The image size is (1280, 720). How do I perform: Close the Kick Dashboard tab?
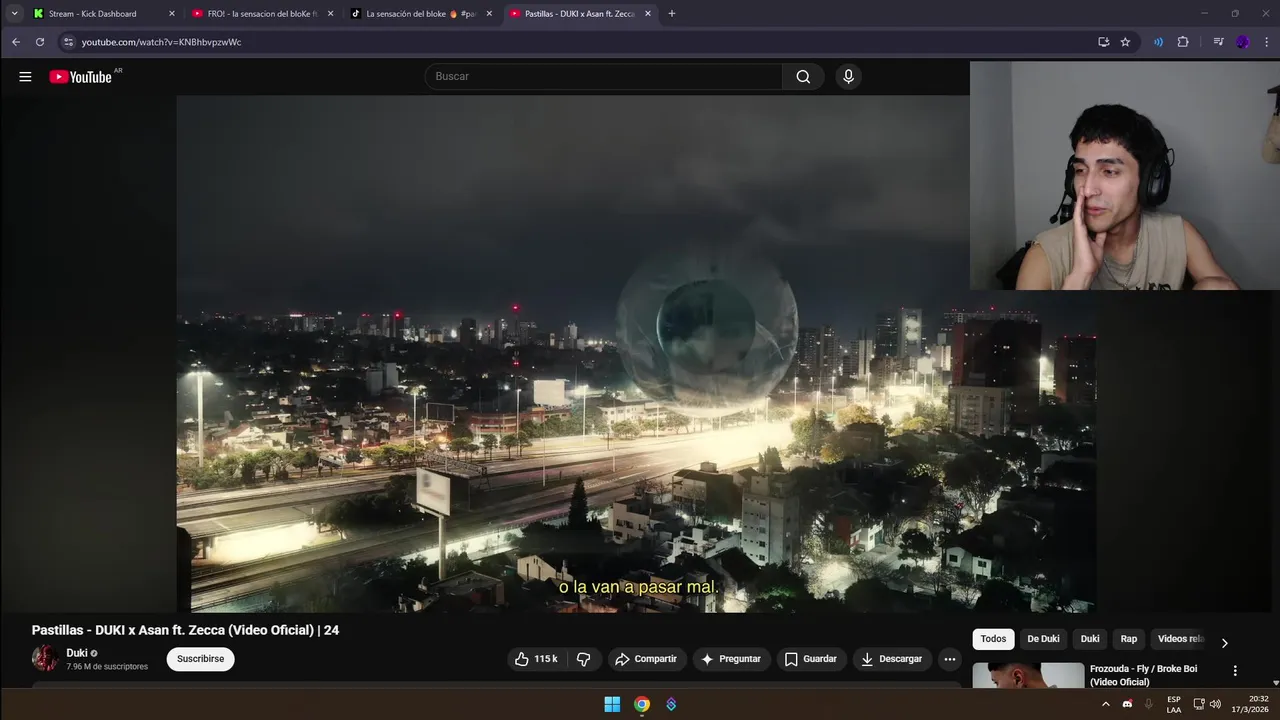pyautogui.click(x=172, y=14)
